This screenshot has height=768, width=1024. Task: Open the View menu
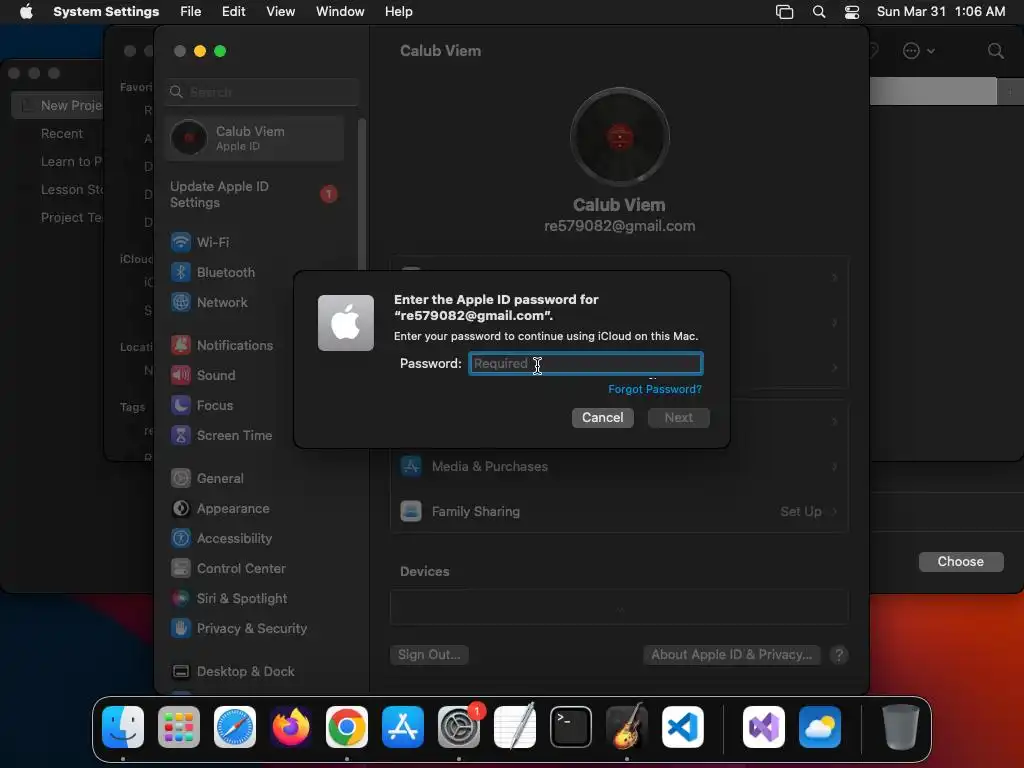tap(280, 12)
